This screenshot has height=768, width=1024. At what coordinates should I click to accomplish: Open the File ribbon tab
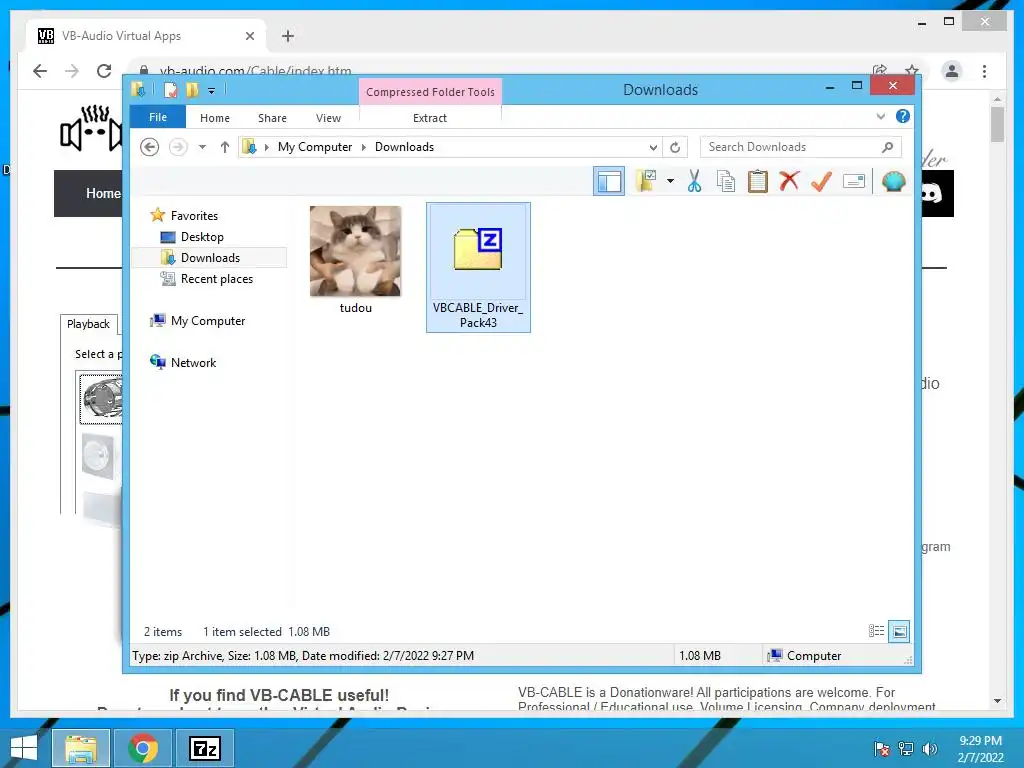tap(157, 117)
